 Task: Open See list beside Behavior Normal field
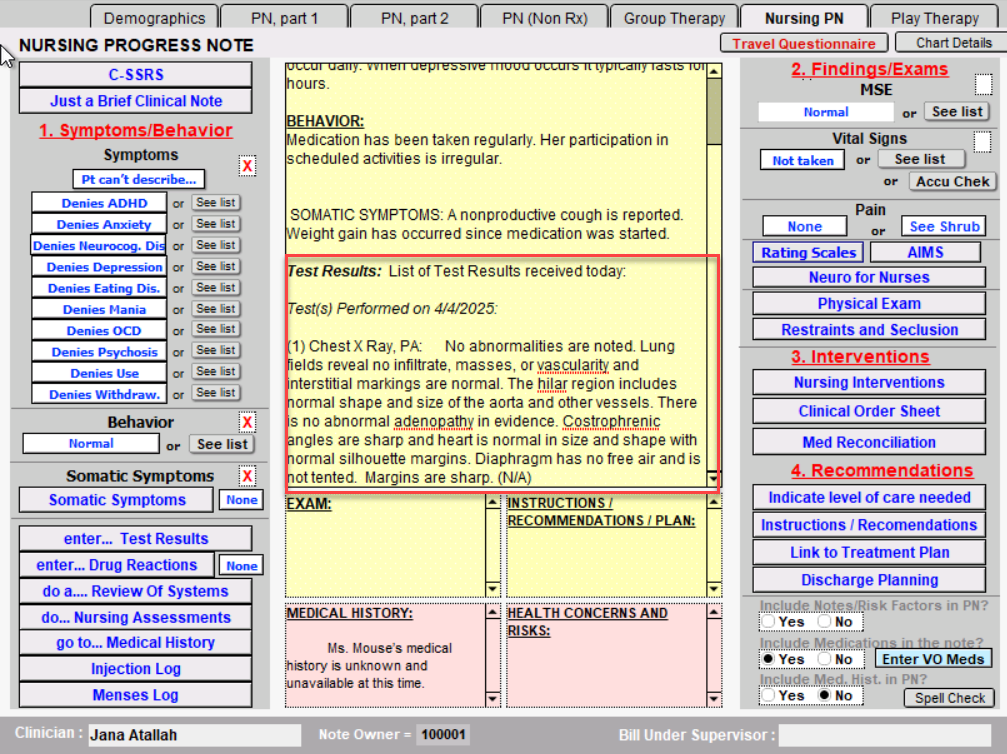click(222, 444)
